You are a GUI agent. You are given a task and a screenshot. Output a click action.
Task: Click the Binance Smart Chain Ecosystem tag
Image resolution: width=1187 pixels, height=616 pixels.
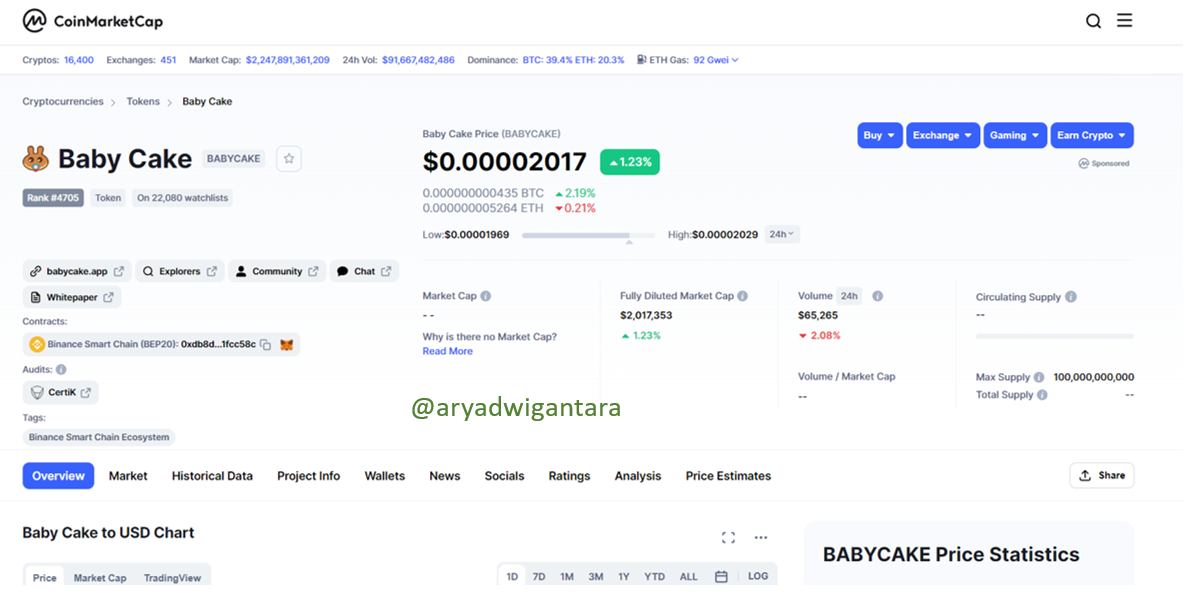coord(99,437)
